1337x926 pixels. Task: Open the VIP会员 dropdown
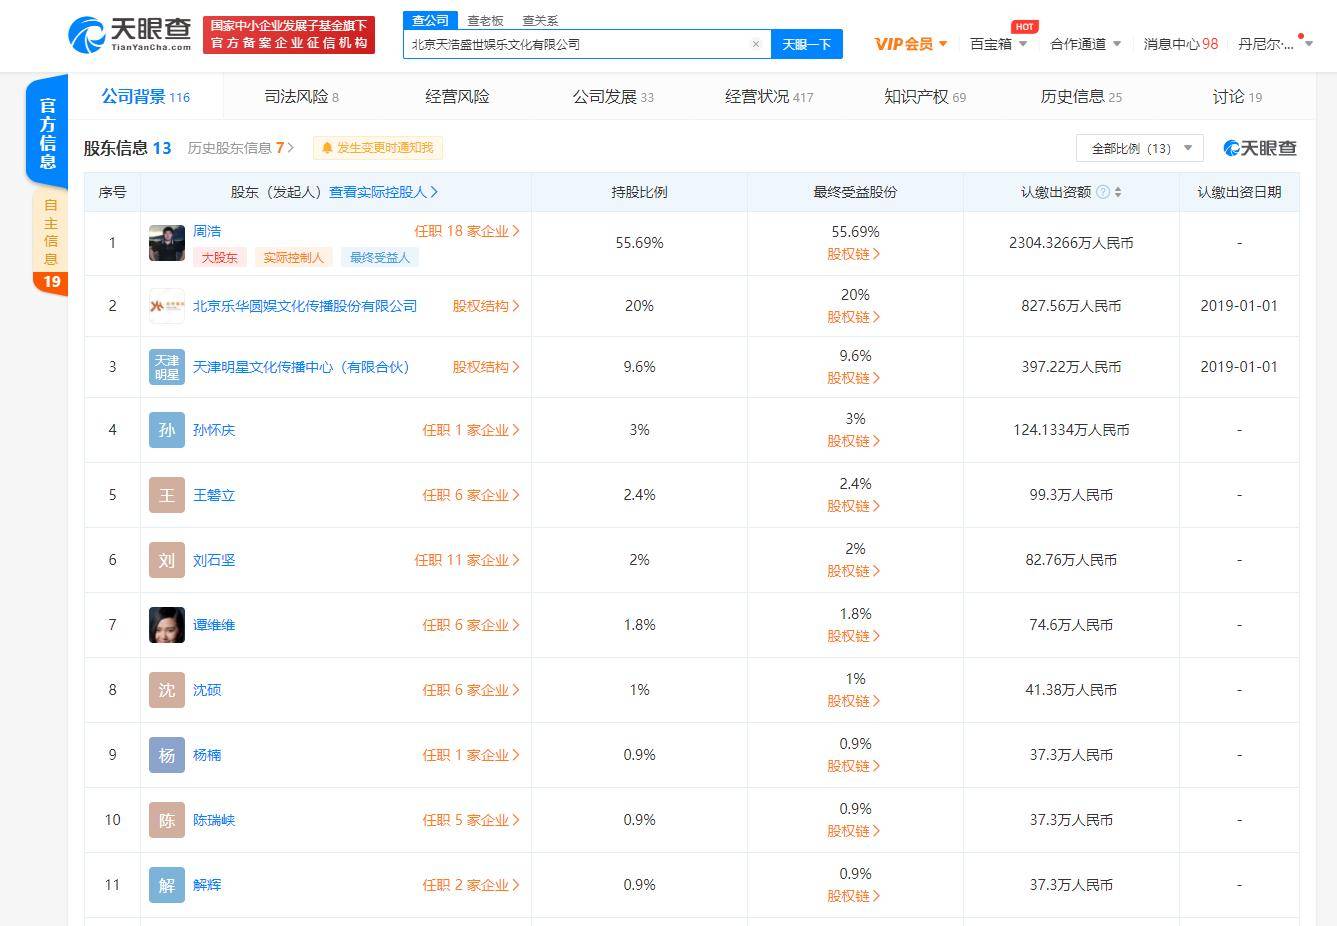(x=911, y=44)
